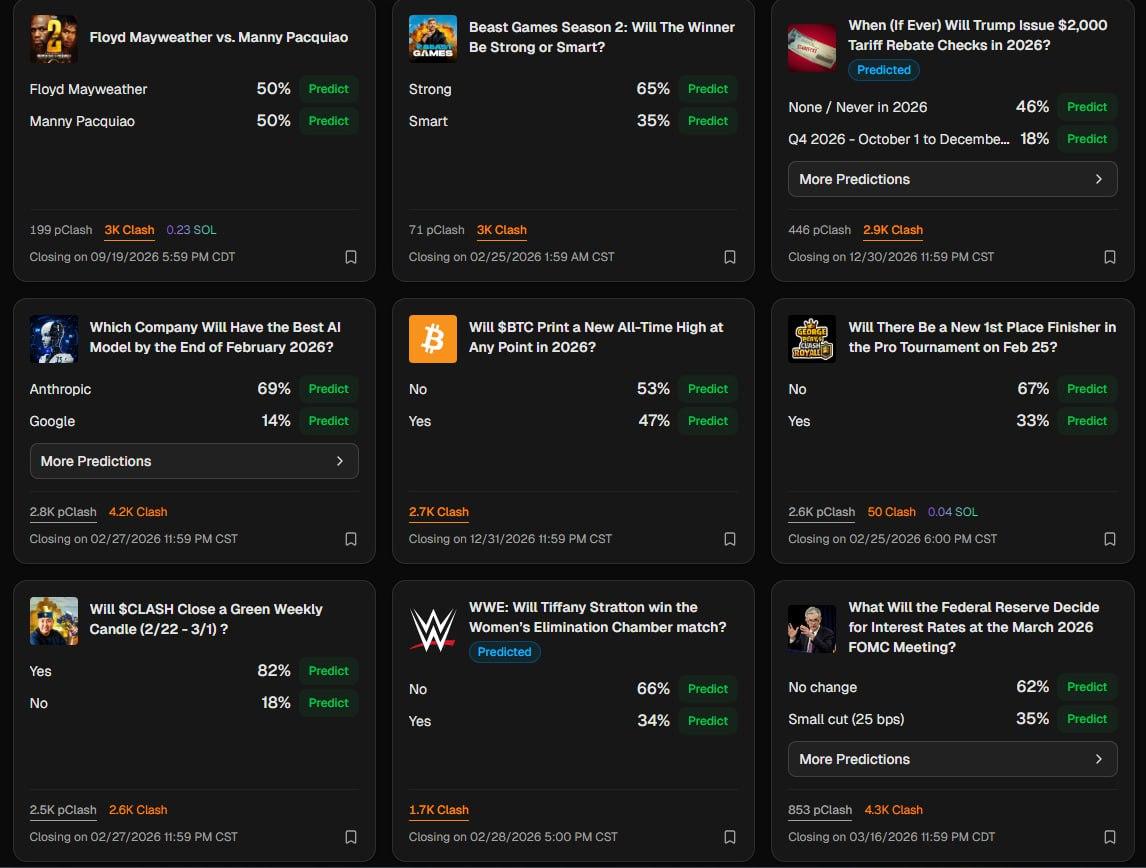Click the George Clash Royale trophy icon
The image size is (1146, 868).
tap(811, 338)
